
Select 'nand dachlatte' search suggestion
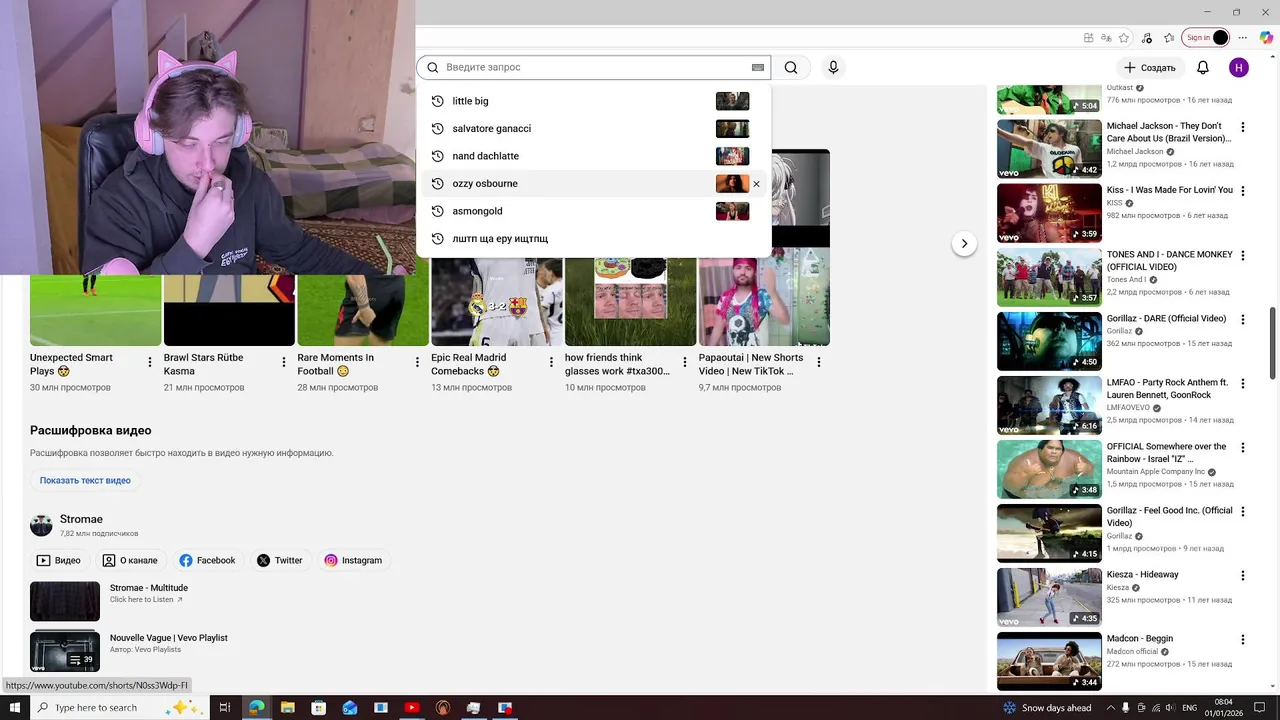click(594, 156)
